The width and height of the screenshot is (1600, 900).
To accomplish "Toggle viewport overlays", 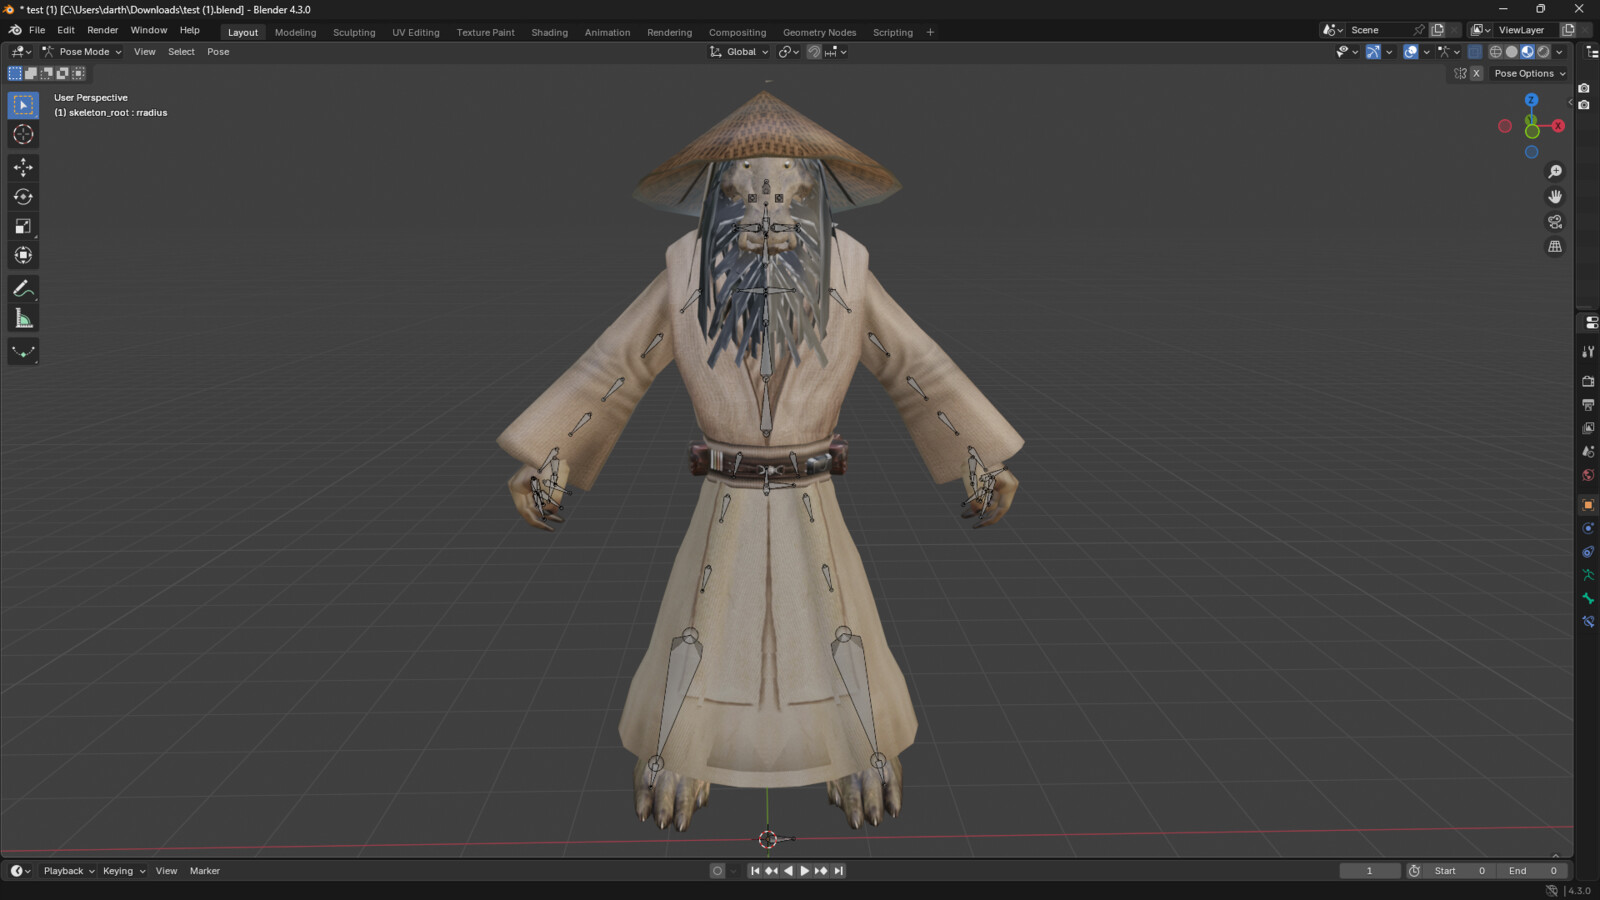I will (1410, 52).
